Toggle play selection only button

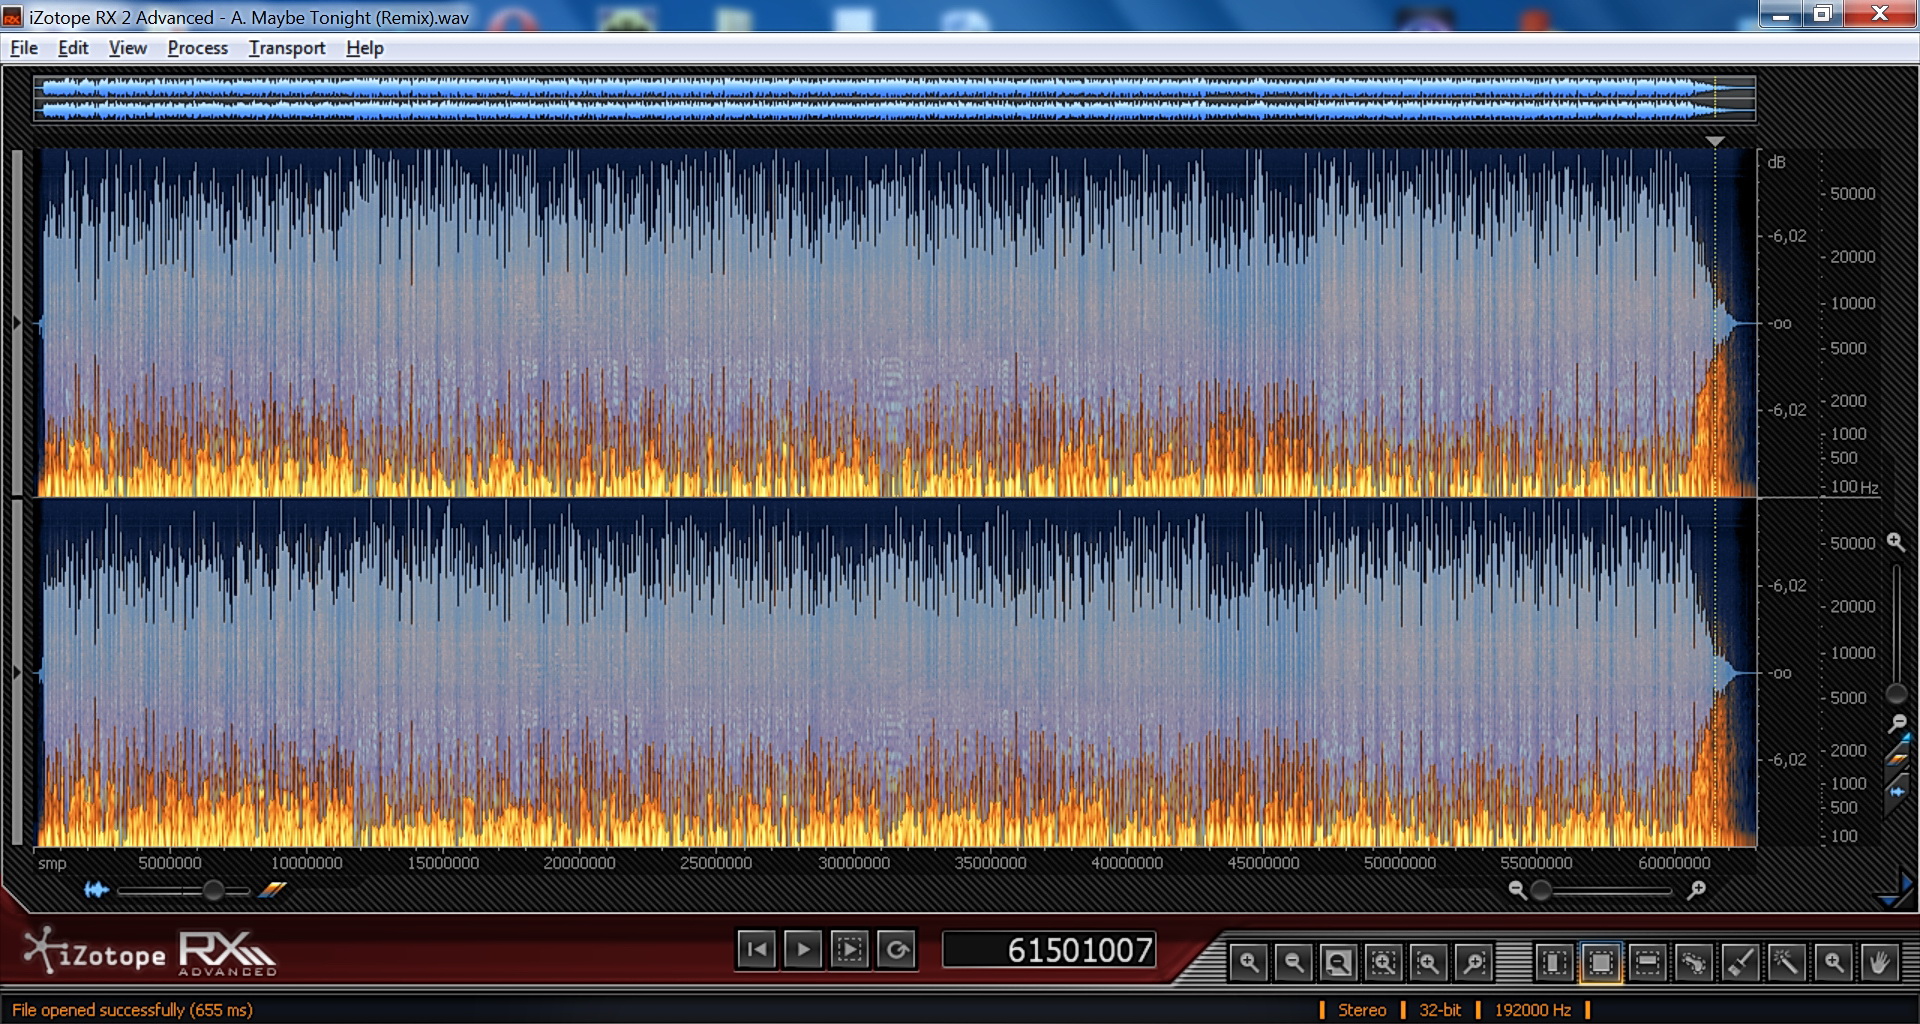click(x=850, y=949)
